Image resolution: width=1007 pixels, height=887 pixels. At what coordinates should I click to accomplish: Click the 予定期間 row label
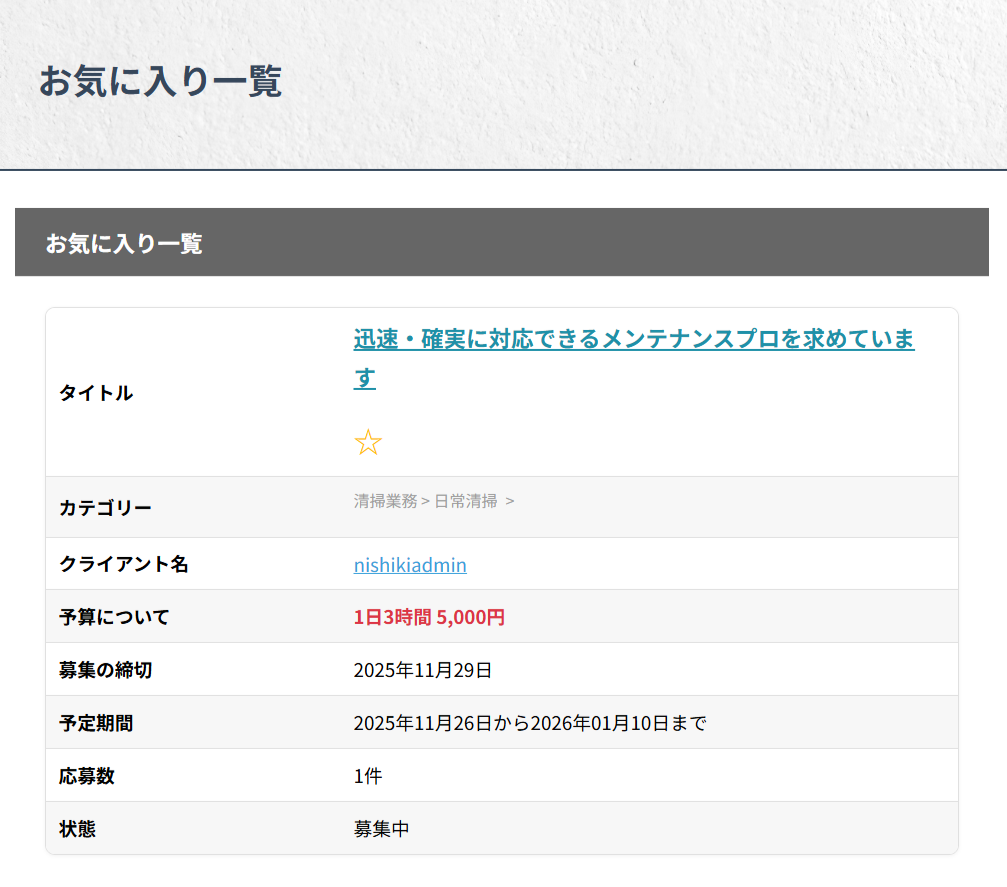click(96, 723)
